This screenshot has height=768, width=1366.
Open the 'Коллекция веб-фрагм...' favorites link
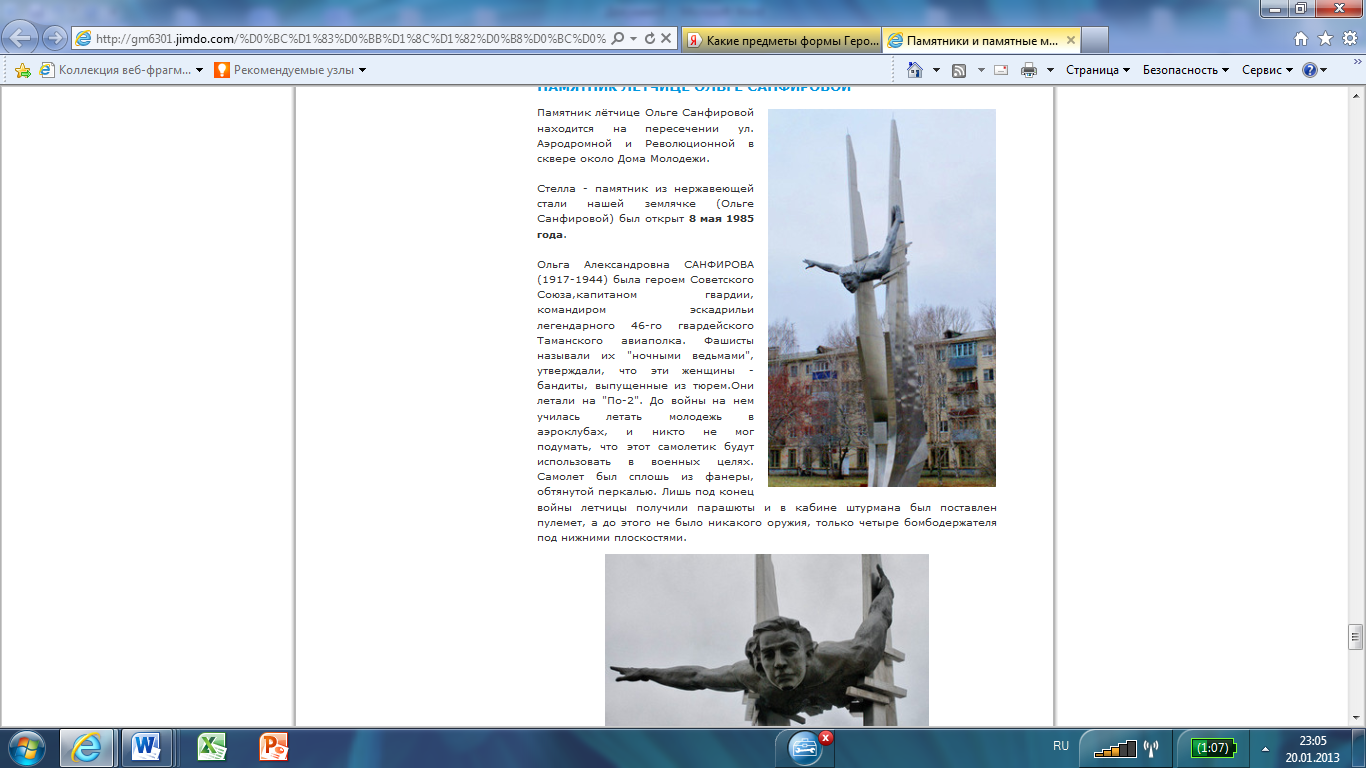click(118, 70)
